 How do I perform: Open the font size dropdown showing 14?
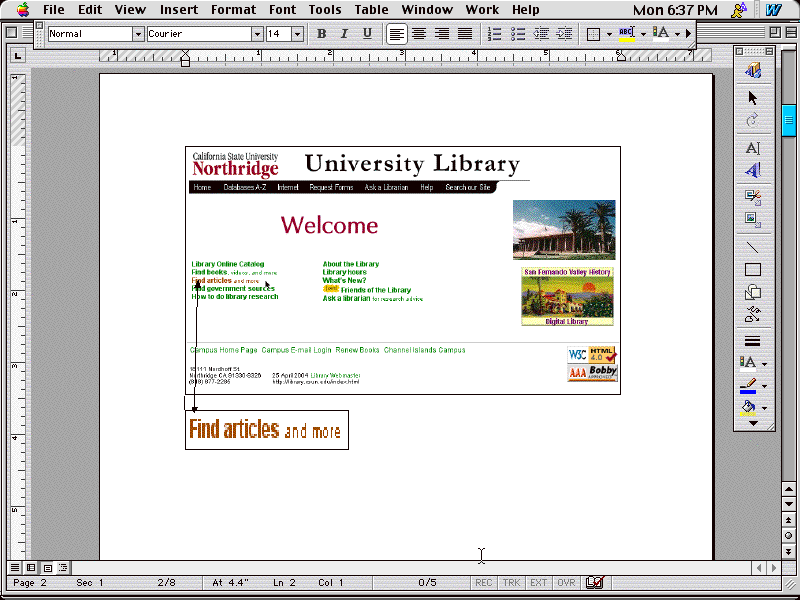click(x=297, y=34)
